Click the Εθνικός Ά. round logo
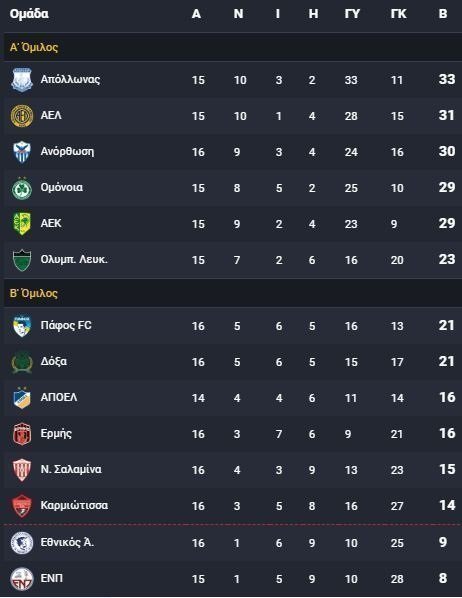The width and height of the screenshot is (462, 598). tap(22, 543)
